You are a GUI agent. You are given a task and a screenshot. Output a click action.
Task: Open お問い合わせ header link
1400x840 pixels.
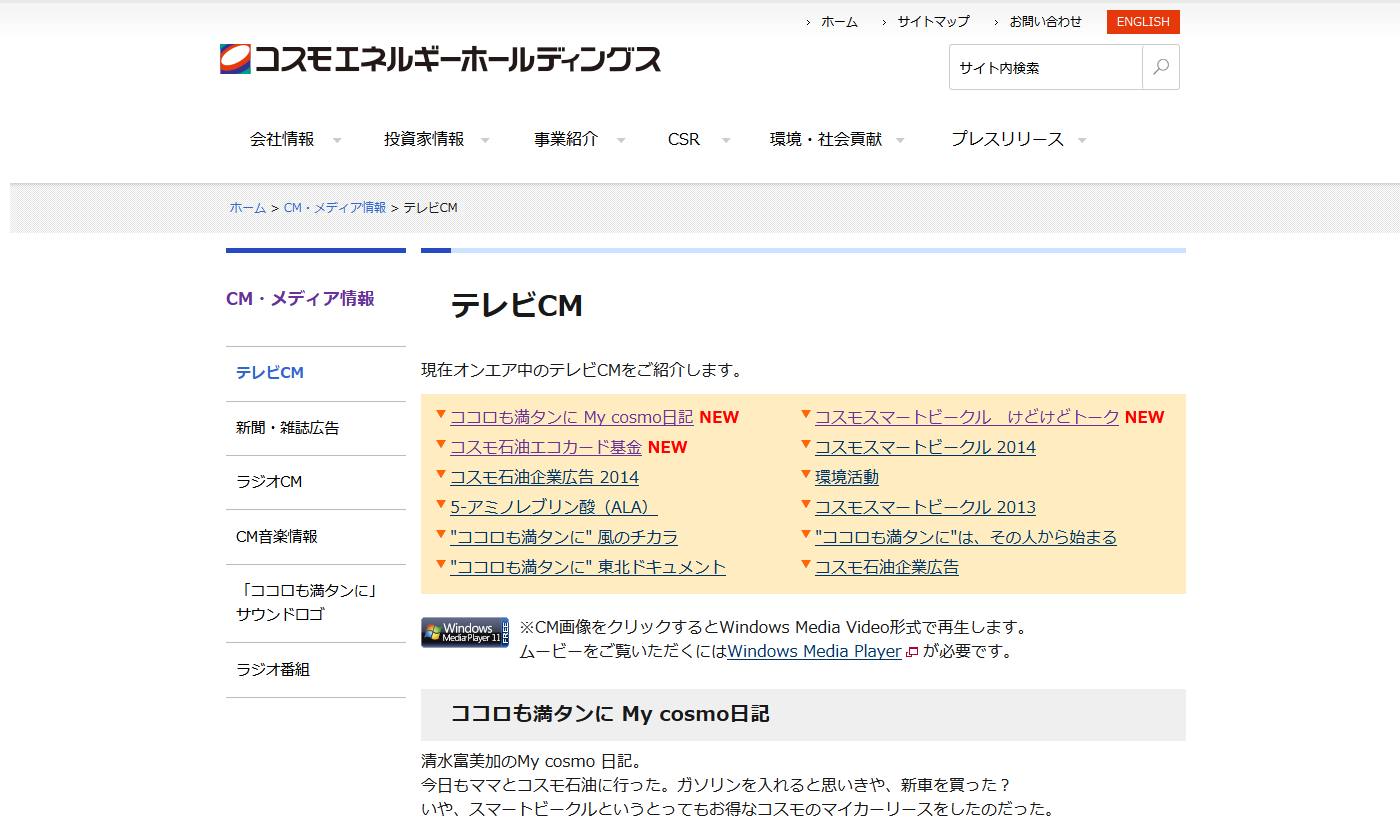[1045, 22]
